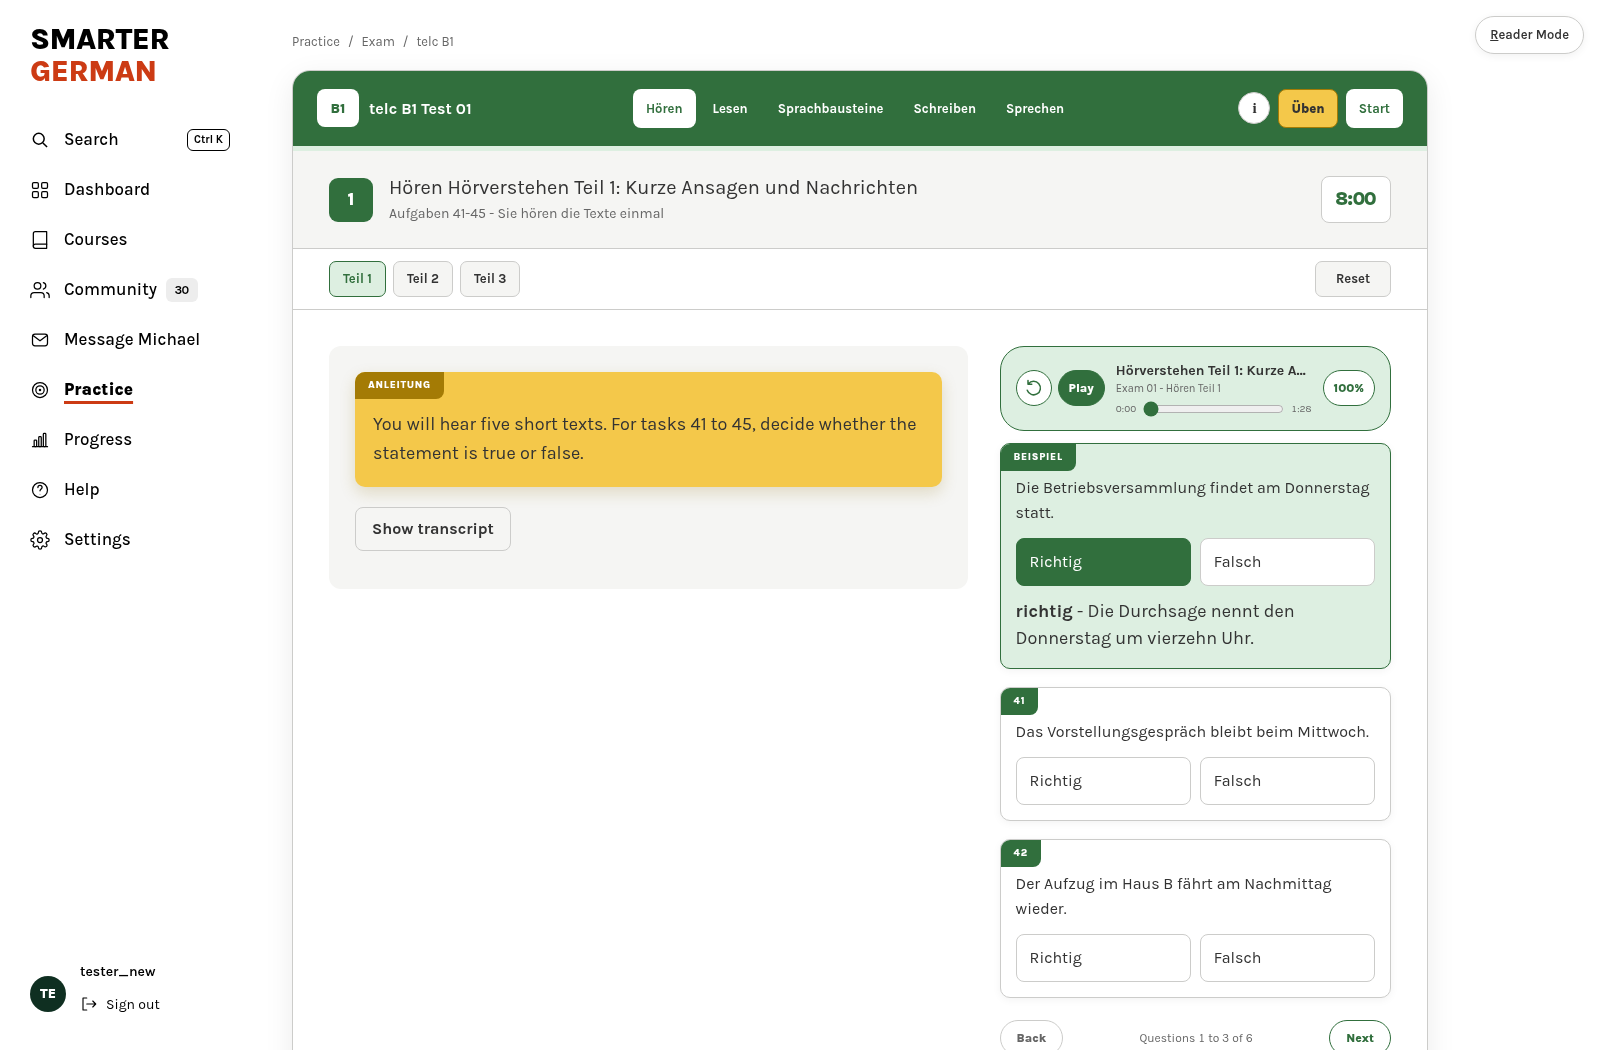Click the TE user avatar

click(48, 994)
